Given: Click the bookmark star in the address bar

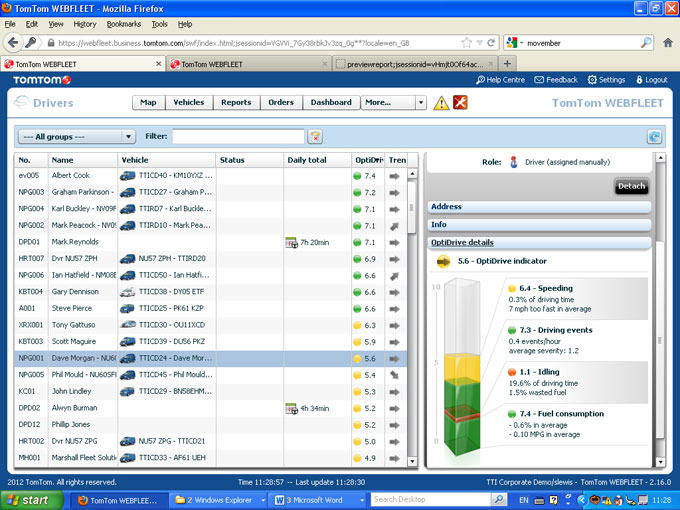Looking at the screenshot, I should pyautogui.click(x=467, y=42).
